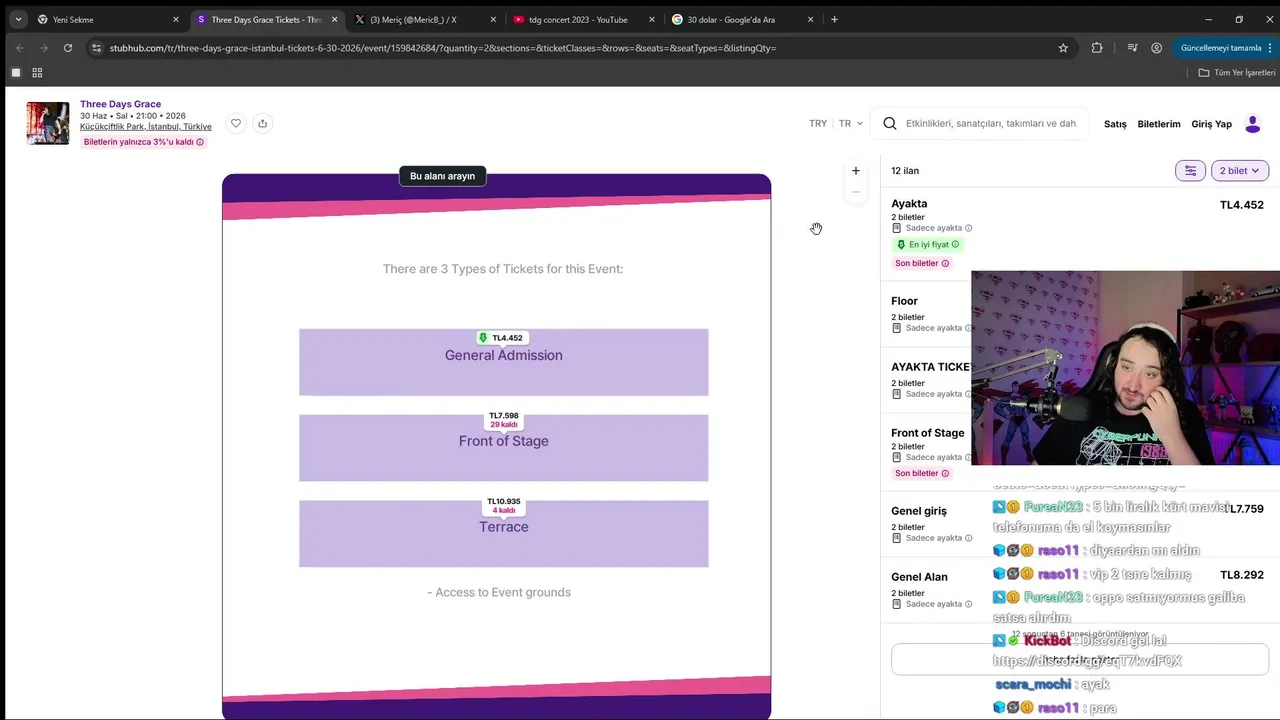
Task: Switch to 30 dolar Google search tab
Action: 742,19
